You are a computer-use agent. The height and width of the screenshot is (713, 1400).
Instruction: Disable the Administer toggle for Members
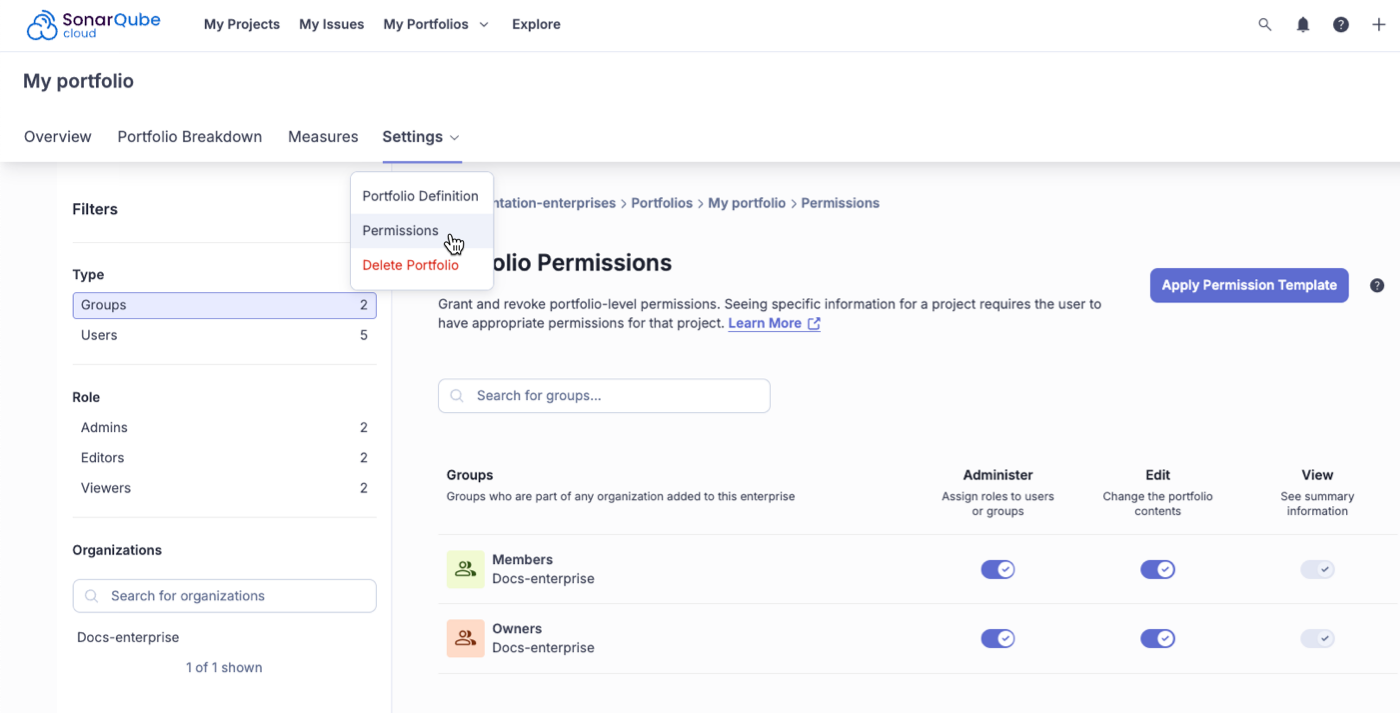[997, 568]
